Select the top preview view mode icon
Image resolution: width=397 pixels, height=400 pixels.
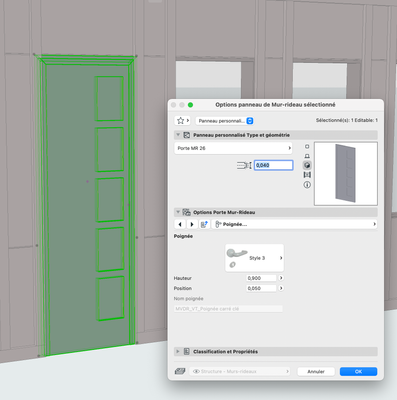307,147
